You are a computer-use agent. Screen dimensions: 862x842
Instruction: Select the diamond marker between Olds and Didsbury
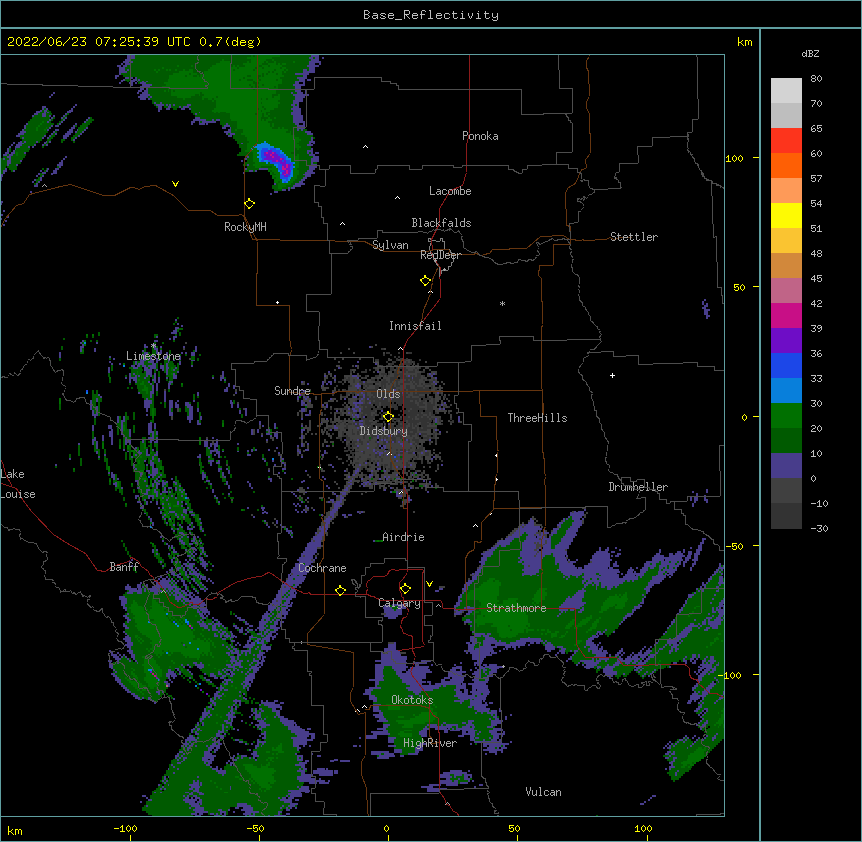(388, 417)
